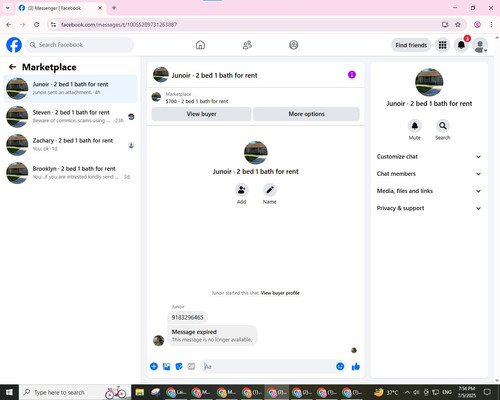The width and height of the screenshot is (500, 400).
Task: Open the Notifications bell icon
Action: 461,45
